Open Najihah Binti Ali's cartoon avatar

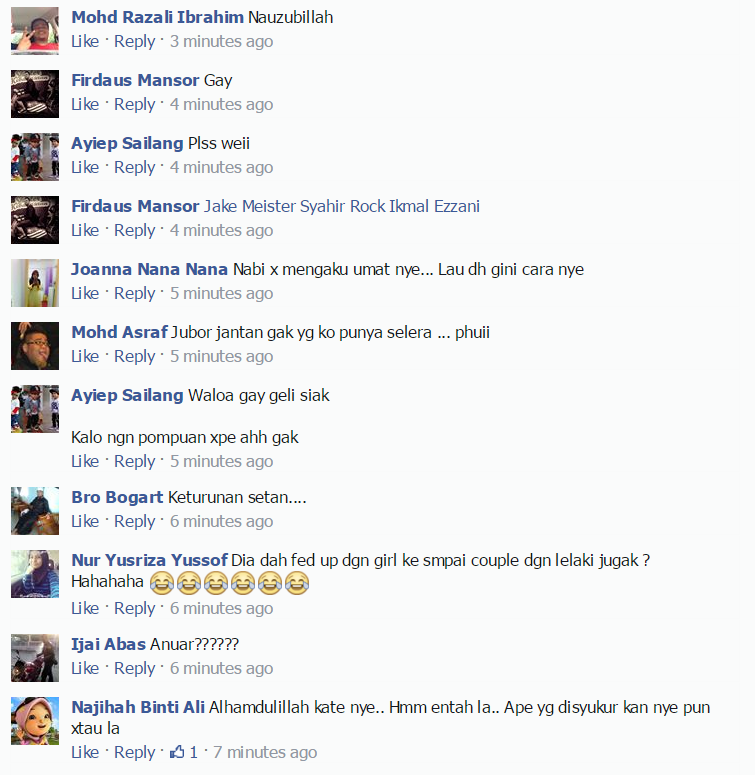click(x=35, y=721)
